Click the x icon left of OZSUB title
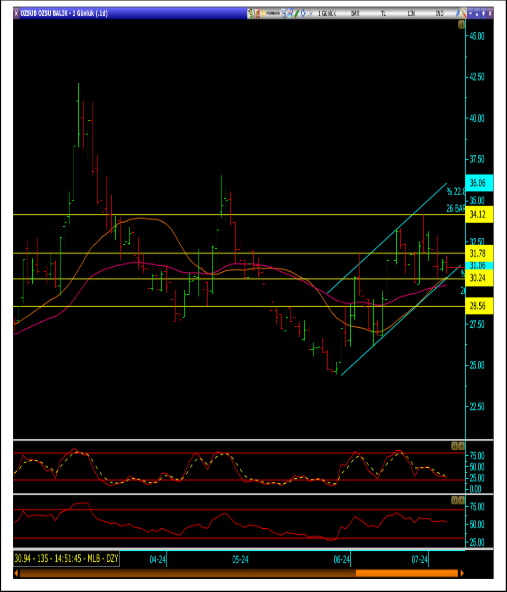Image resolution: width=507 pixels, height=592 pixels. pos(16,14)
